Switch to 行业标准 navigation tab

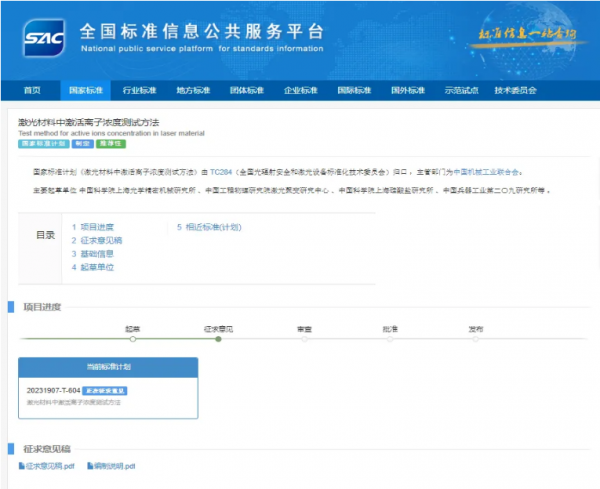coord(139,90)
